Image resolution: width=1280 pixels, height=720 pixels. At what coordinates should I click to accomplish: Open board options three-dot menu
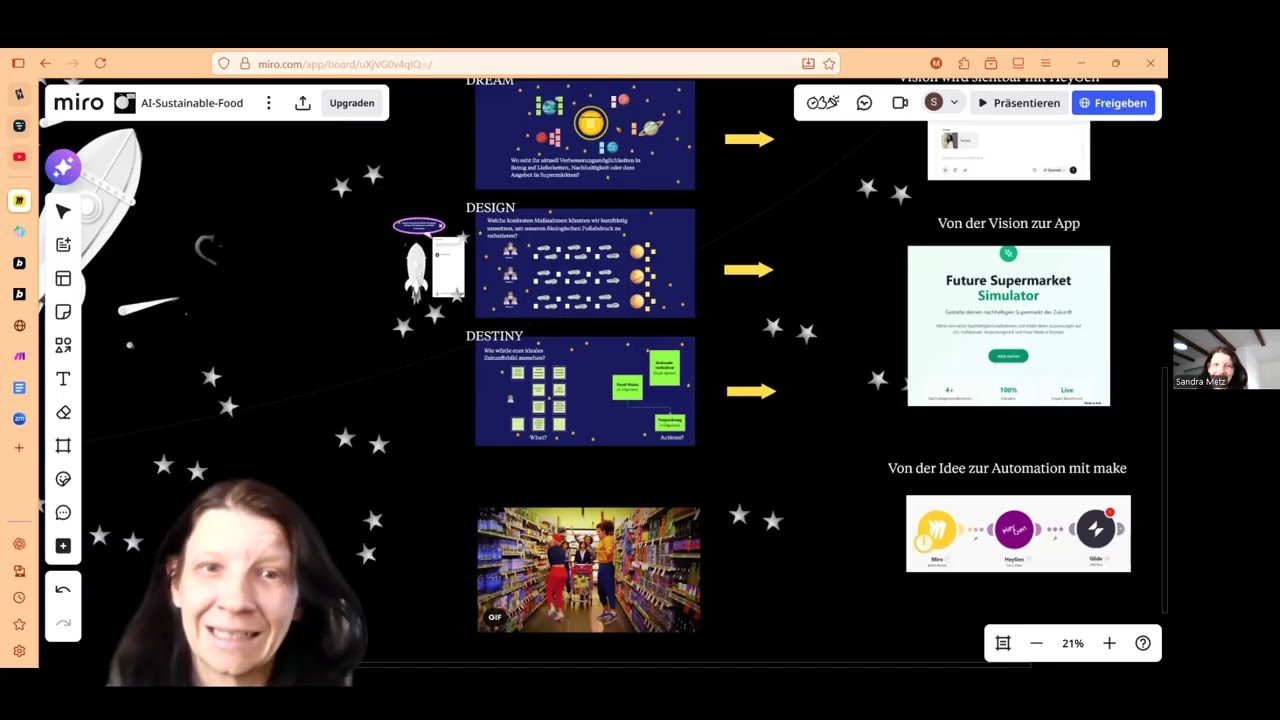[x=268, y=103]
